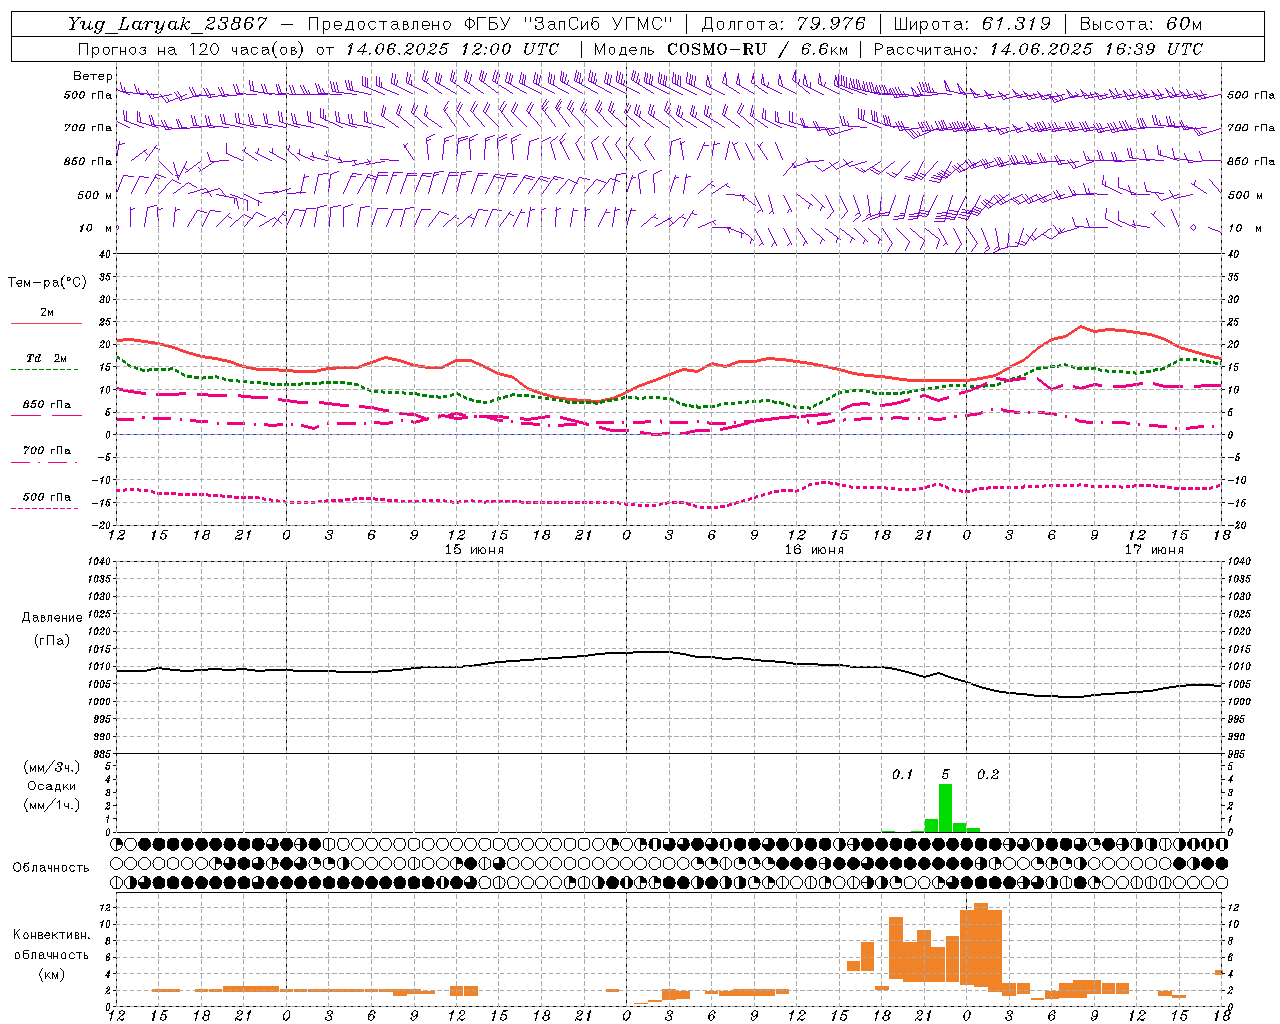Click the 'Облачность' cloud cover label

pos(51,868)
